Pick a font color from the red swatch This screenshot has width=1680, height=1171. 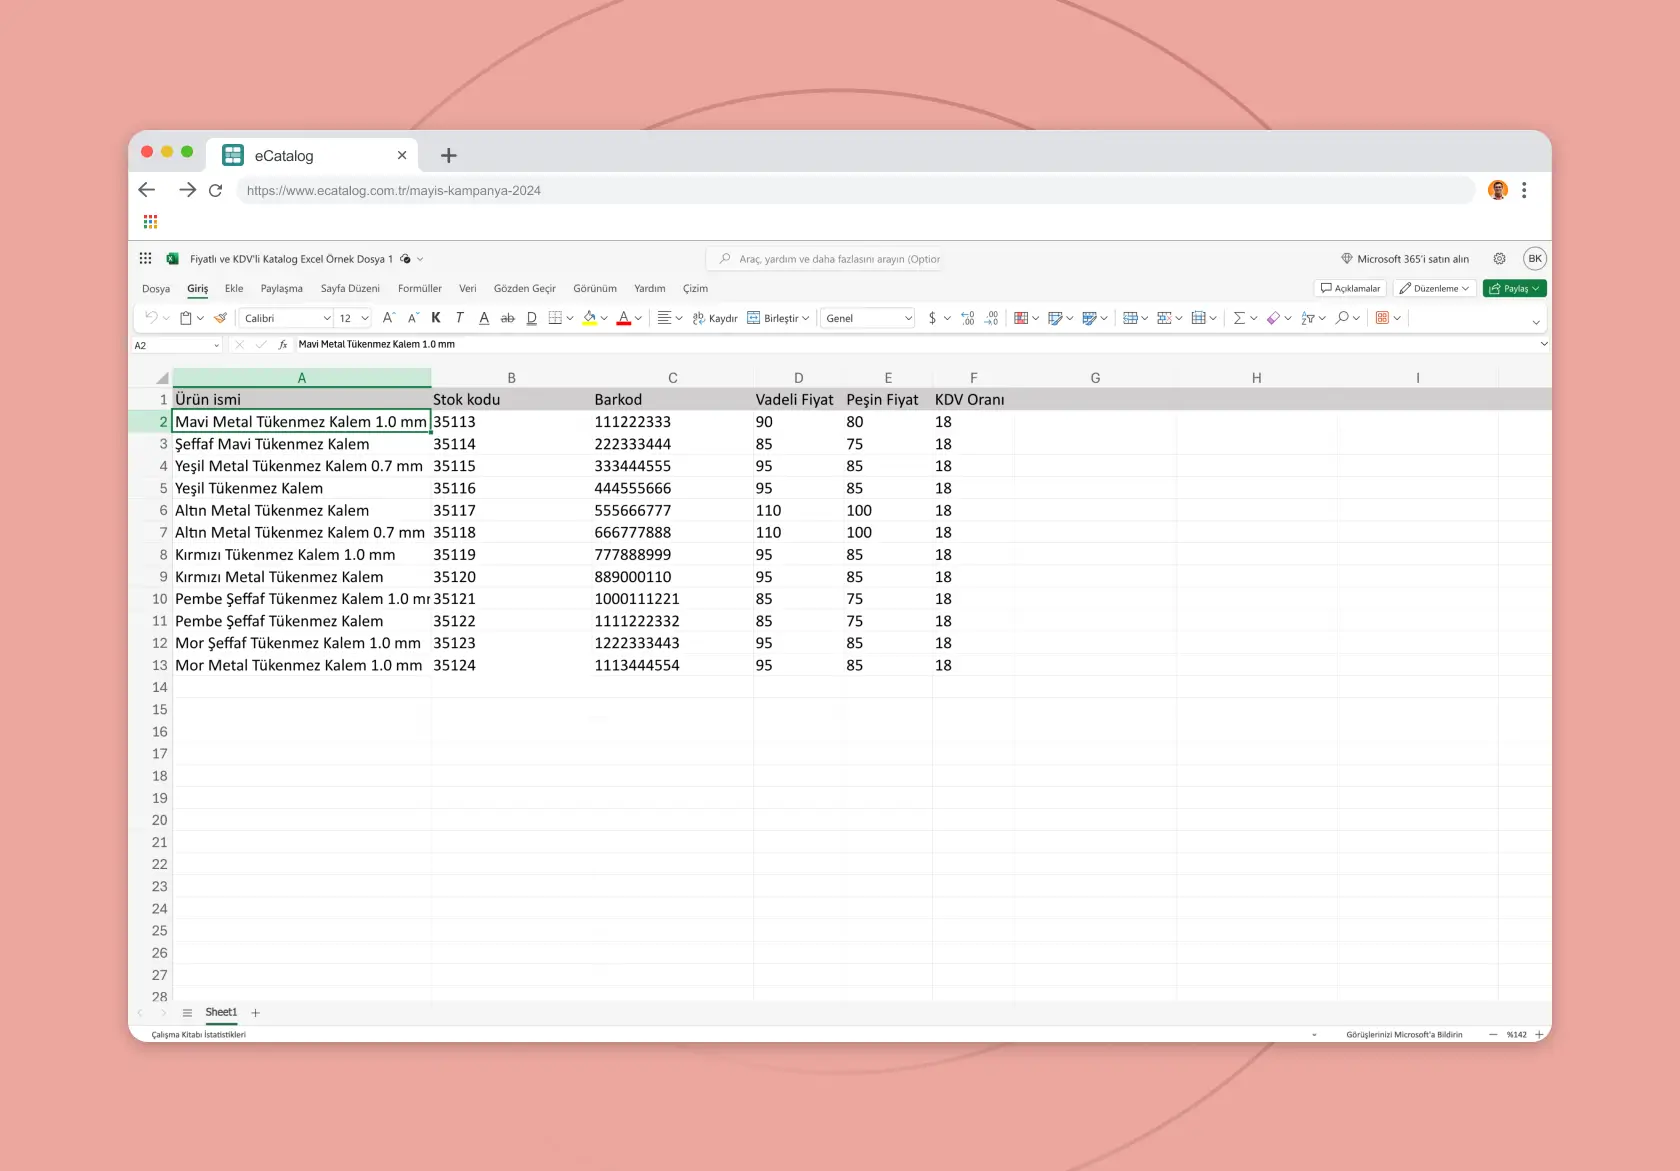point(625,318)
